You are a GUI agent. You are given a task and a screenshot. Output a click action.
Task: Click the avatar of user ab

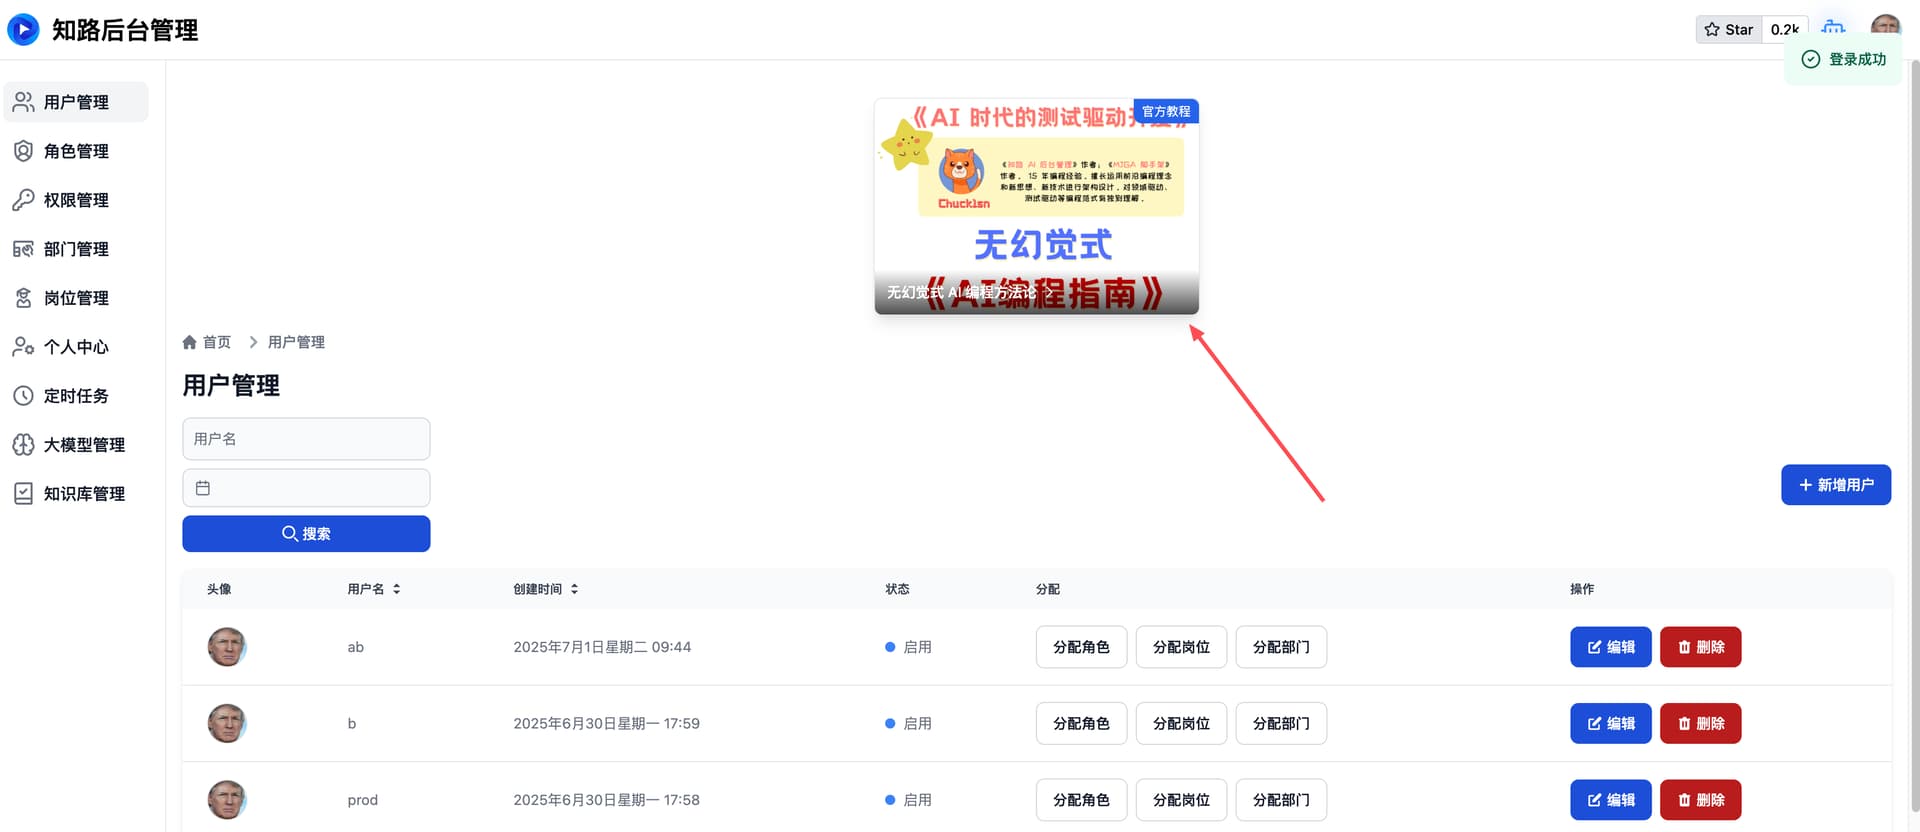[227, 647]
